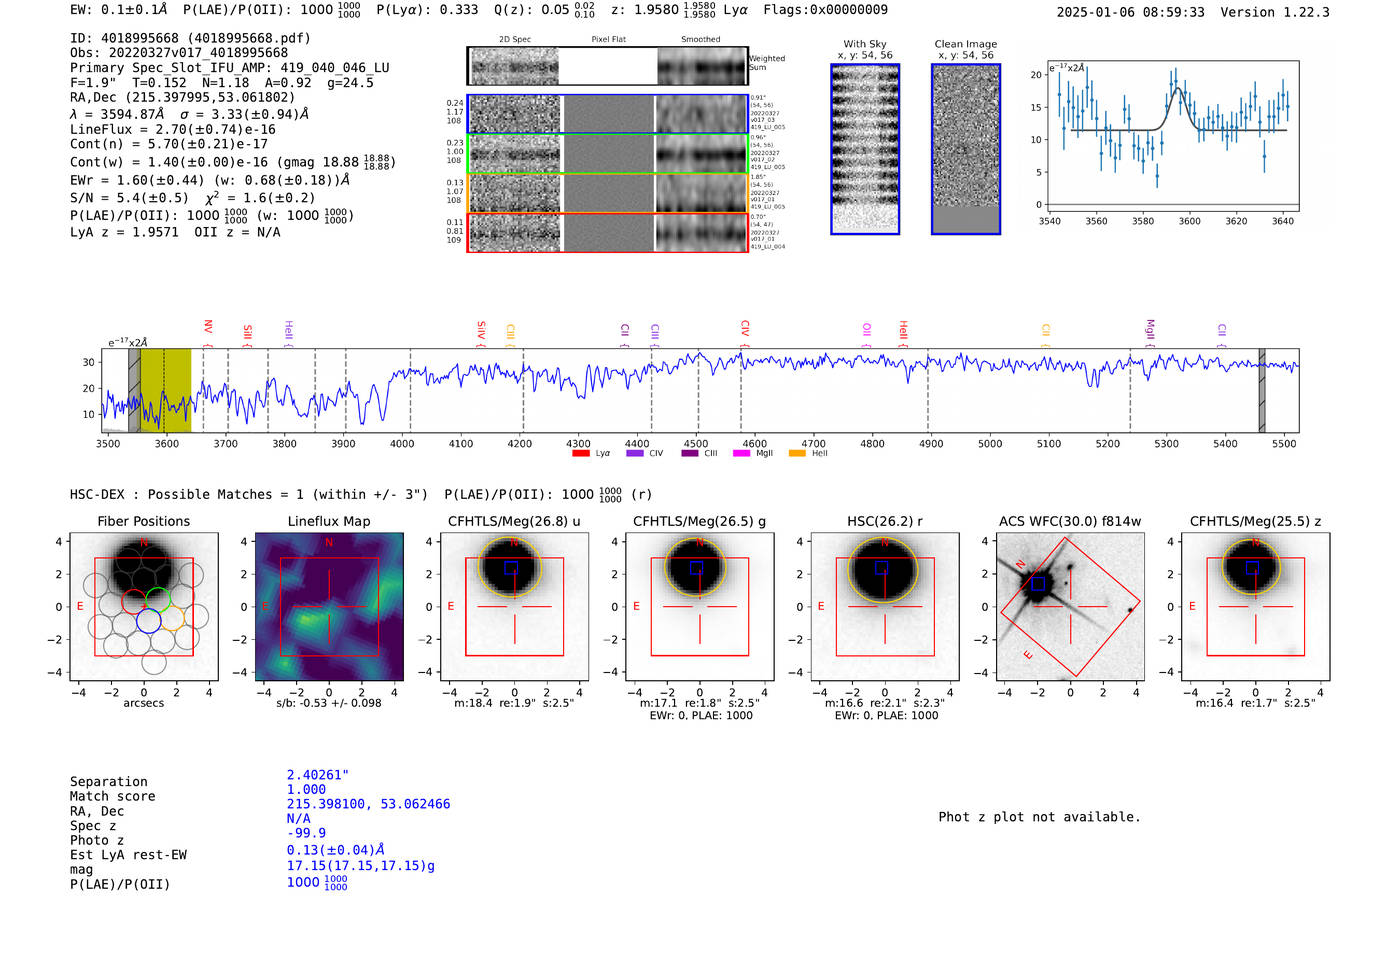Screen dimensions: 1400x953
Task: Click the s/b: -0.53 +/- 0.098 caption
Action: coord(329,703)
